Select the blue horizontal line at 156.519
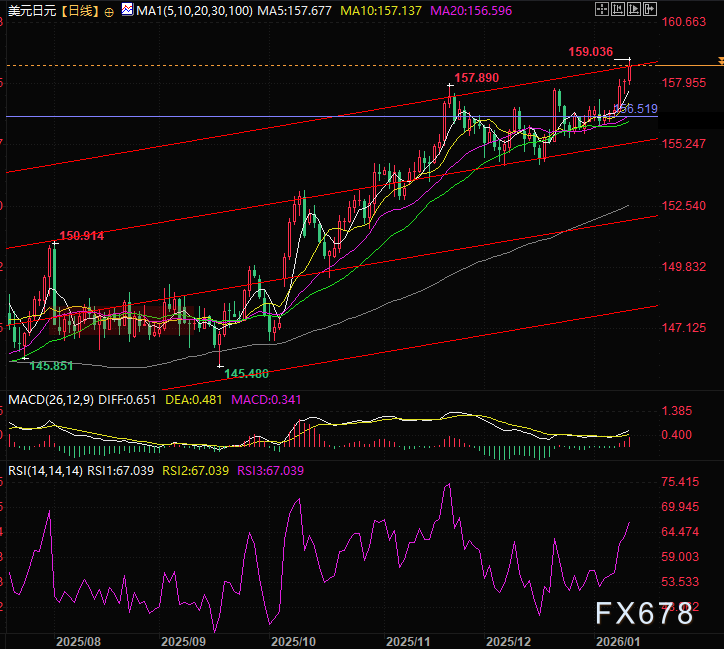The width and height of the screenshot is (724, 649). click(300, 117)
